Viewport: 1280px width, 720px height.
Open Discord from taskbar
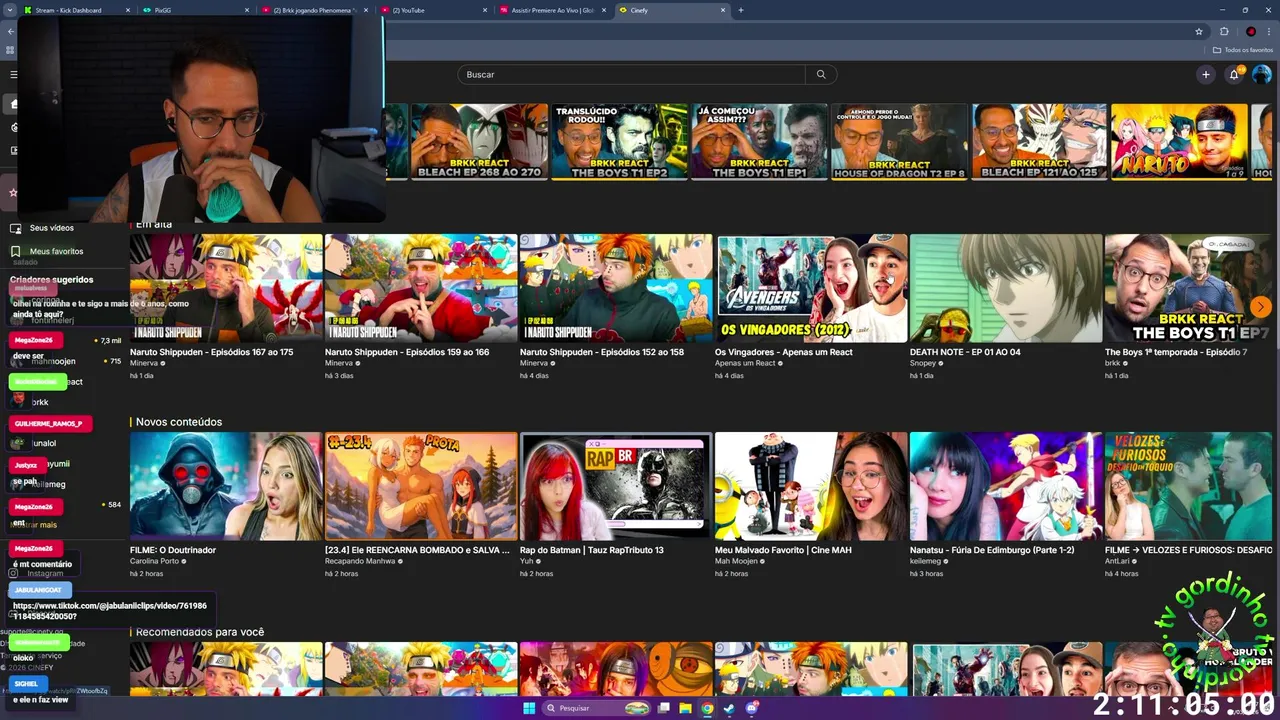coord(752,708)
